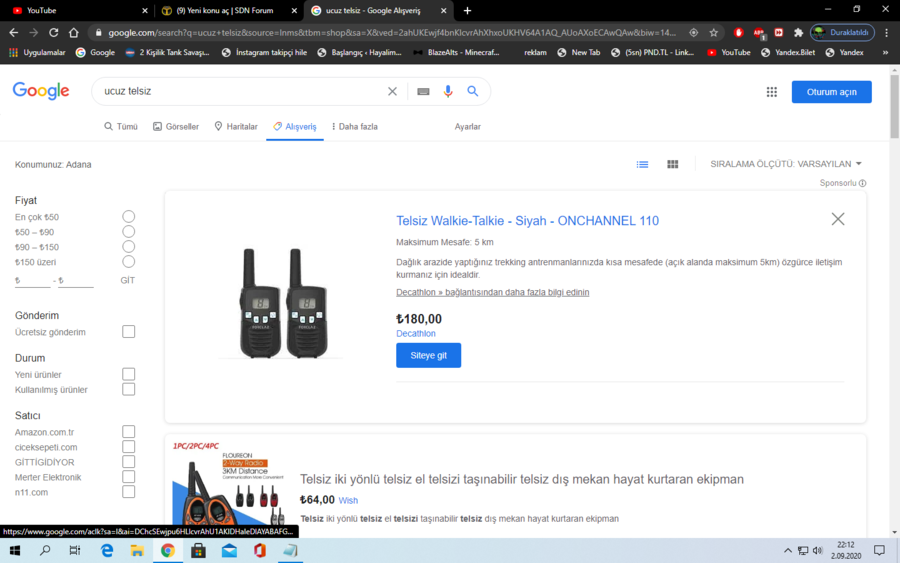This screenshot has width=900, height=563.
Task: Open Decathlon daha fazla bilgi edinin link
Action: (492, 292)
